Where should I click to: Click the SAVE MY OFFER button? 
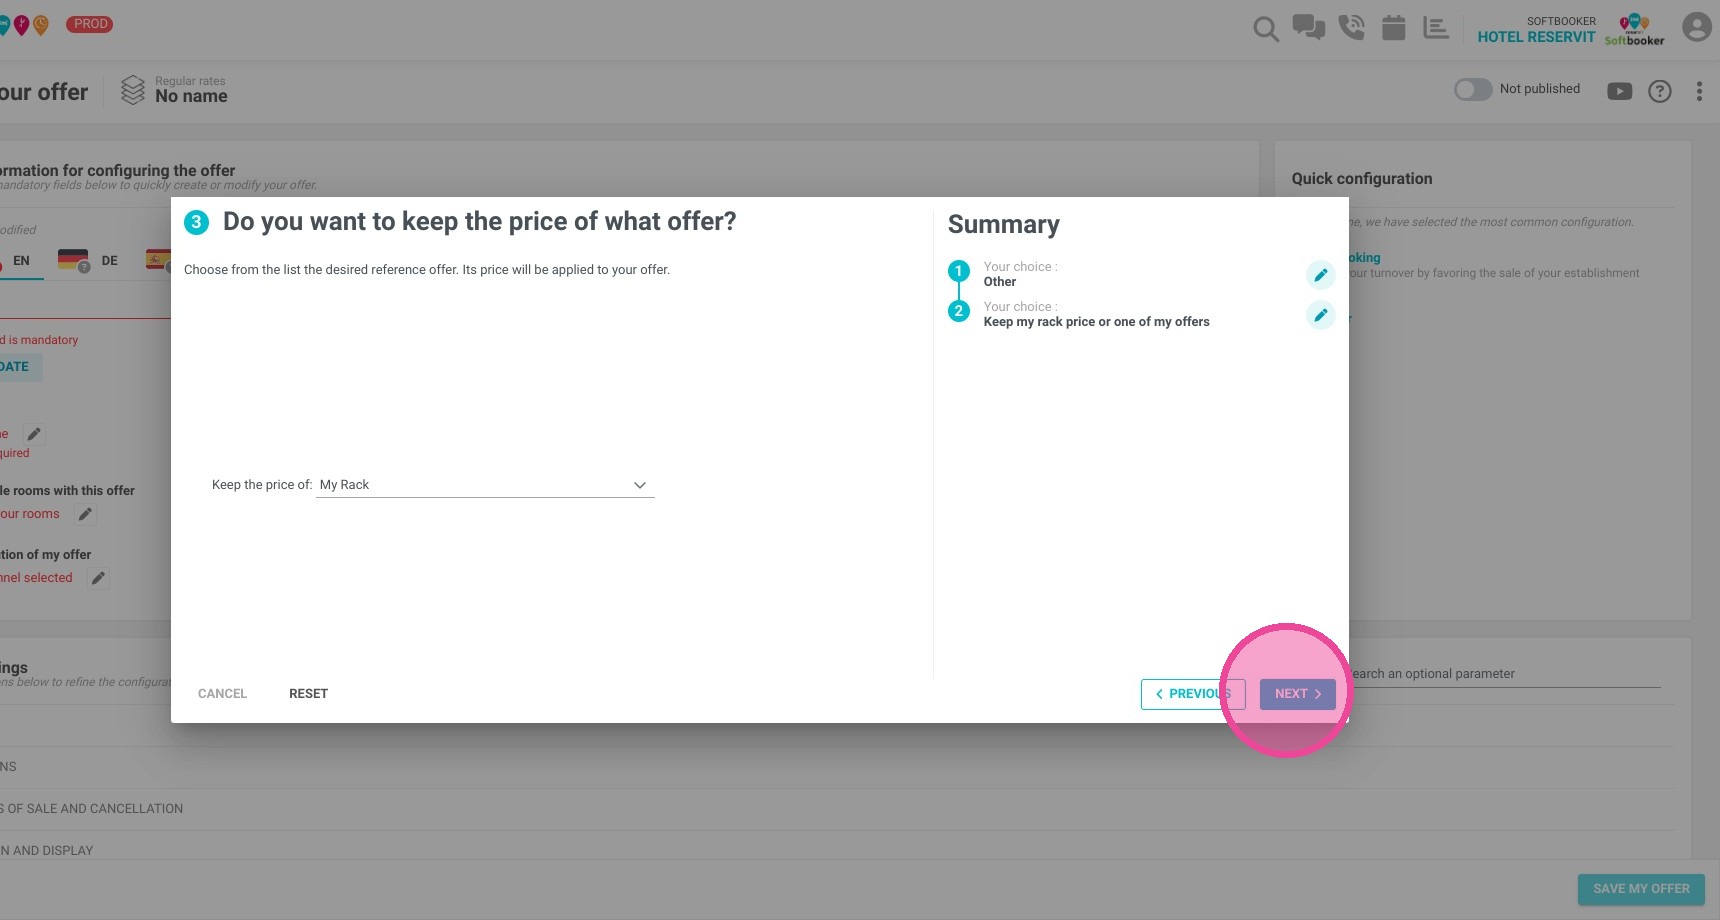click(x=1641, y=889)
